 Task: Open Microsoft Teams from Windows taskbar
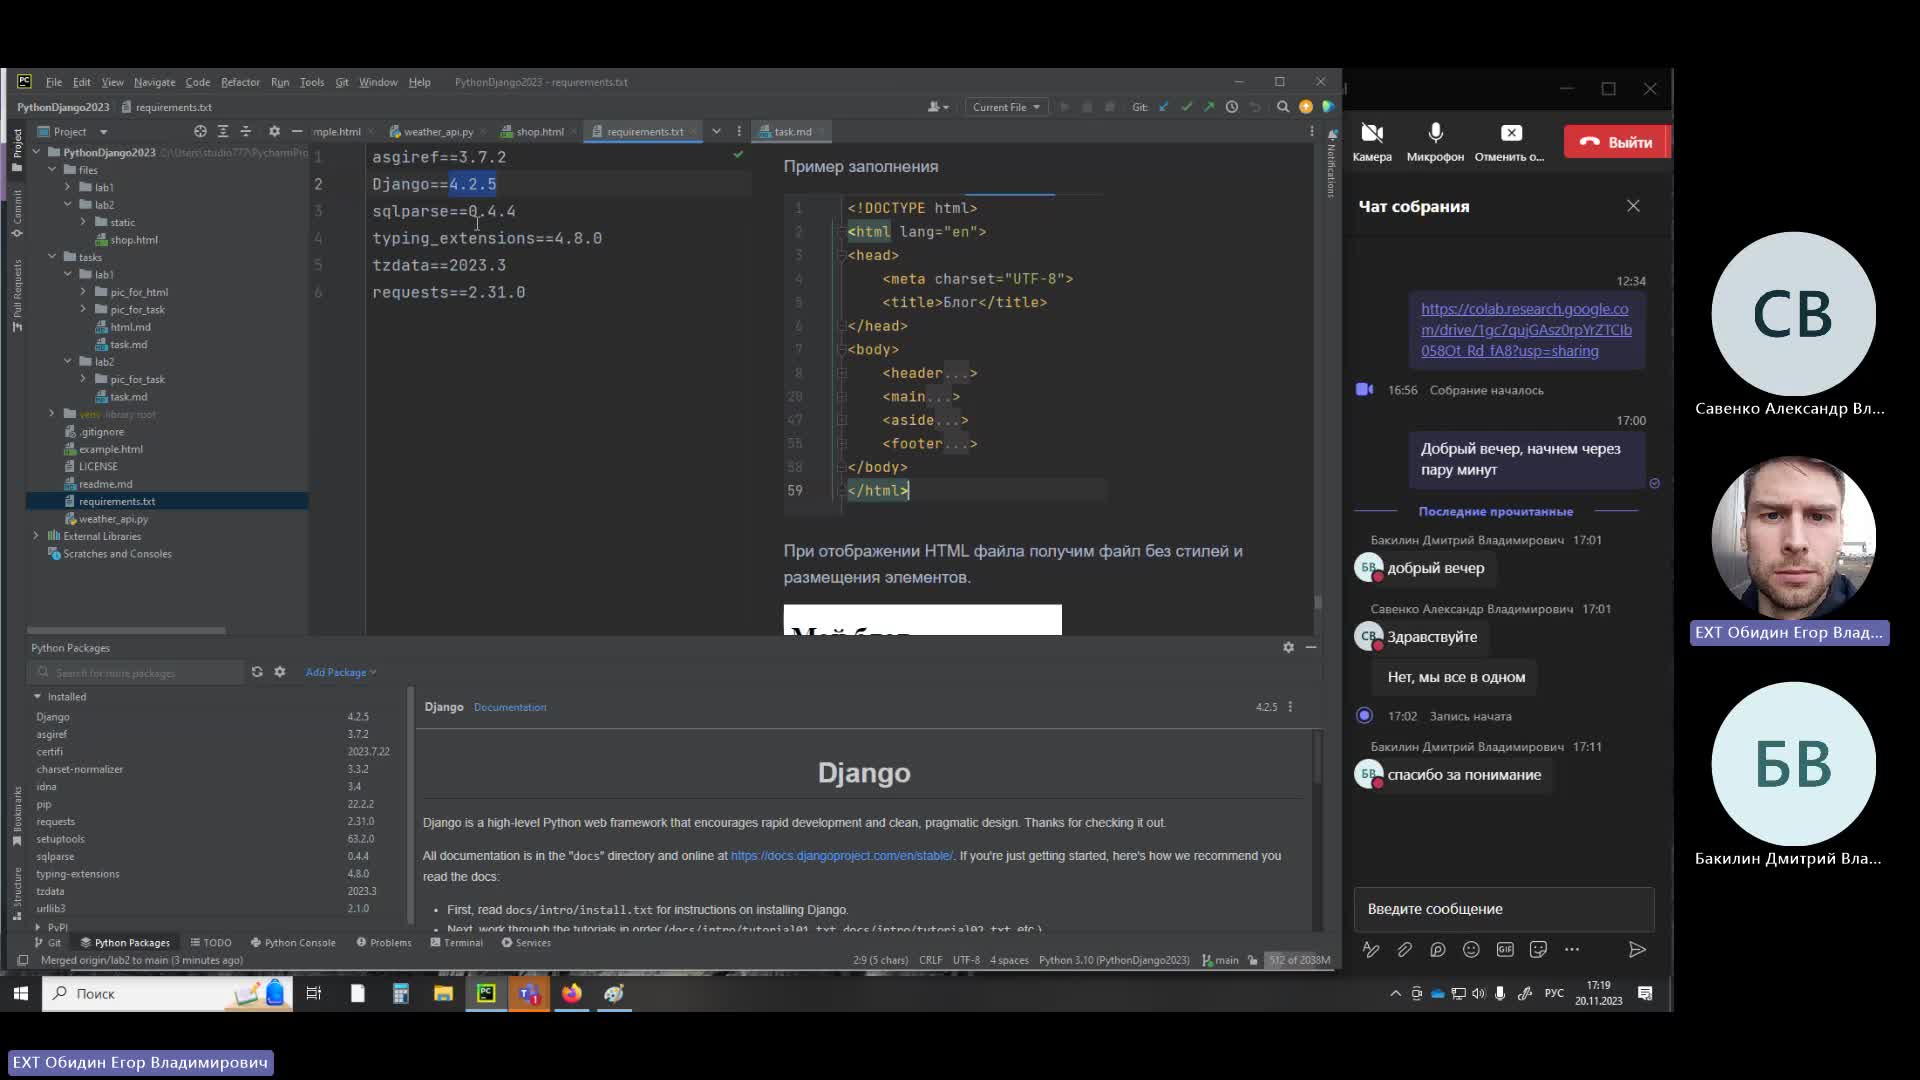coord(529,993)
